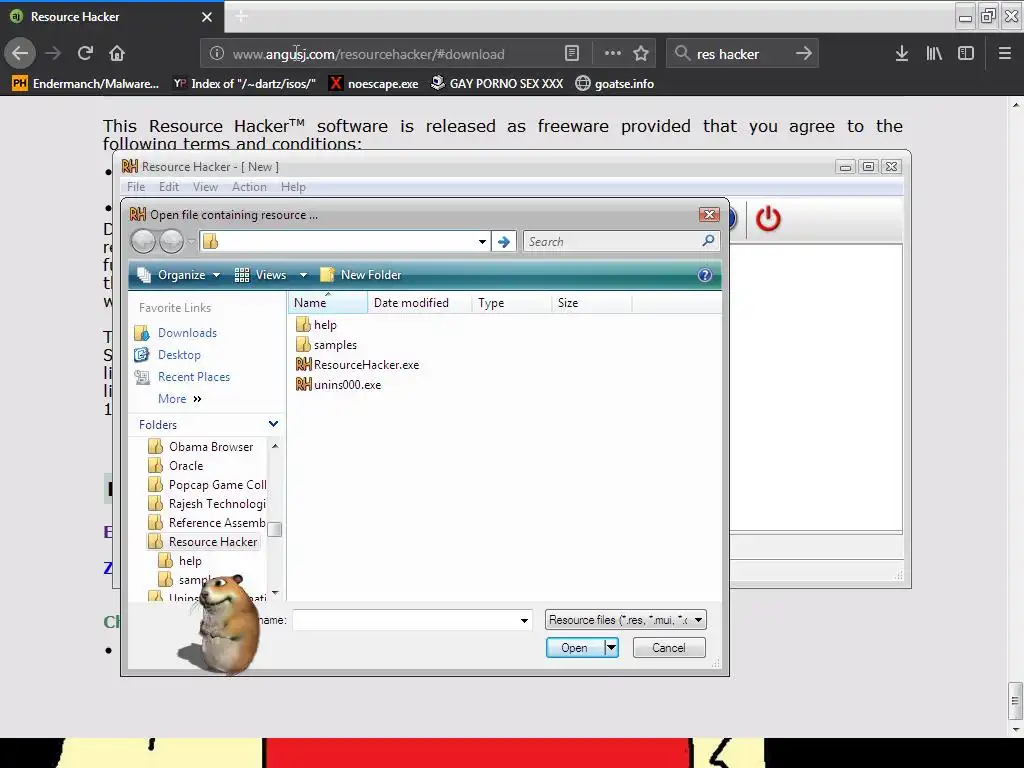Screen dimensions: 1024x768
Task: Select Rajesh Technologi folder in tree
Action: (207, 504)
